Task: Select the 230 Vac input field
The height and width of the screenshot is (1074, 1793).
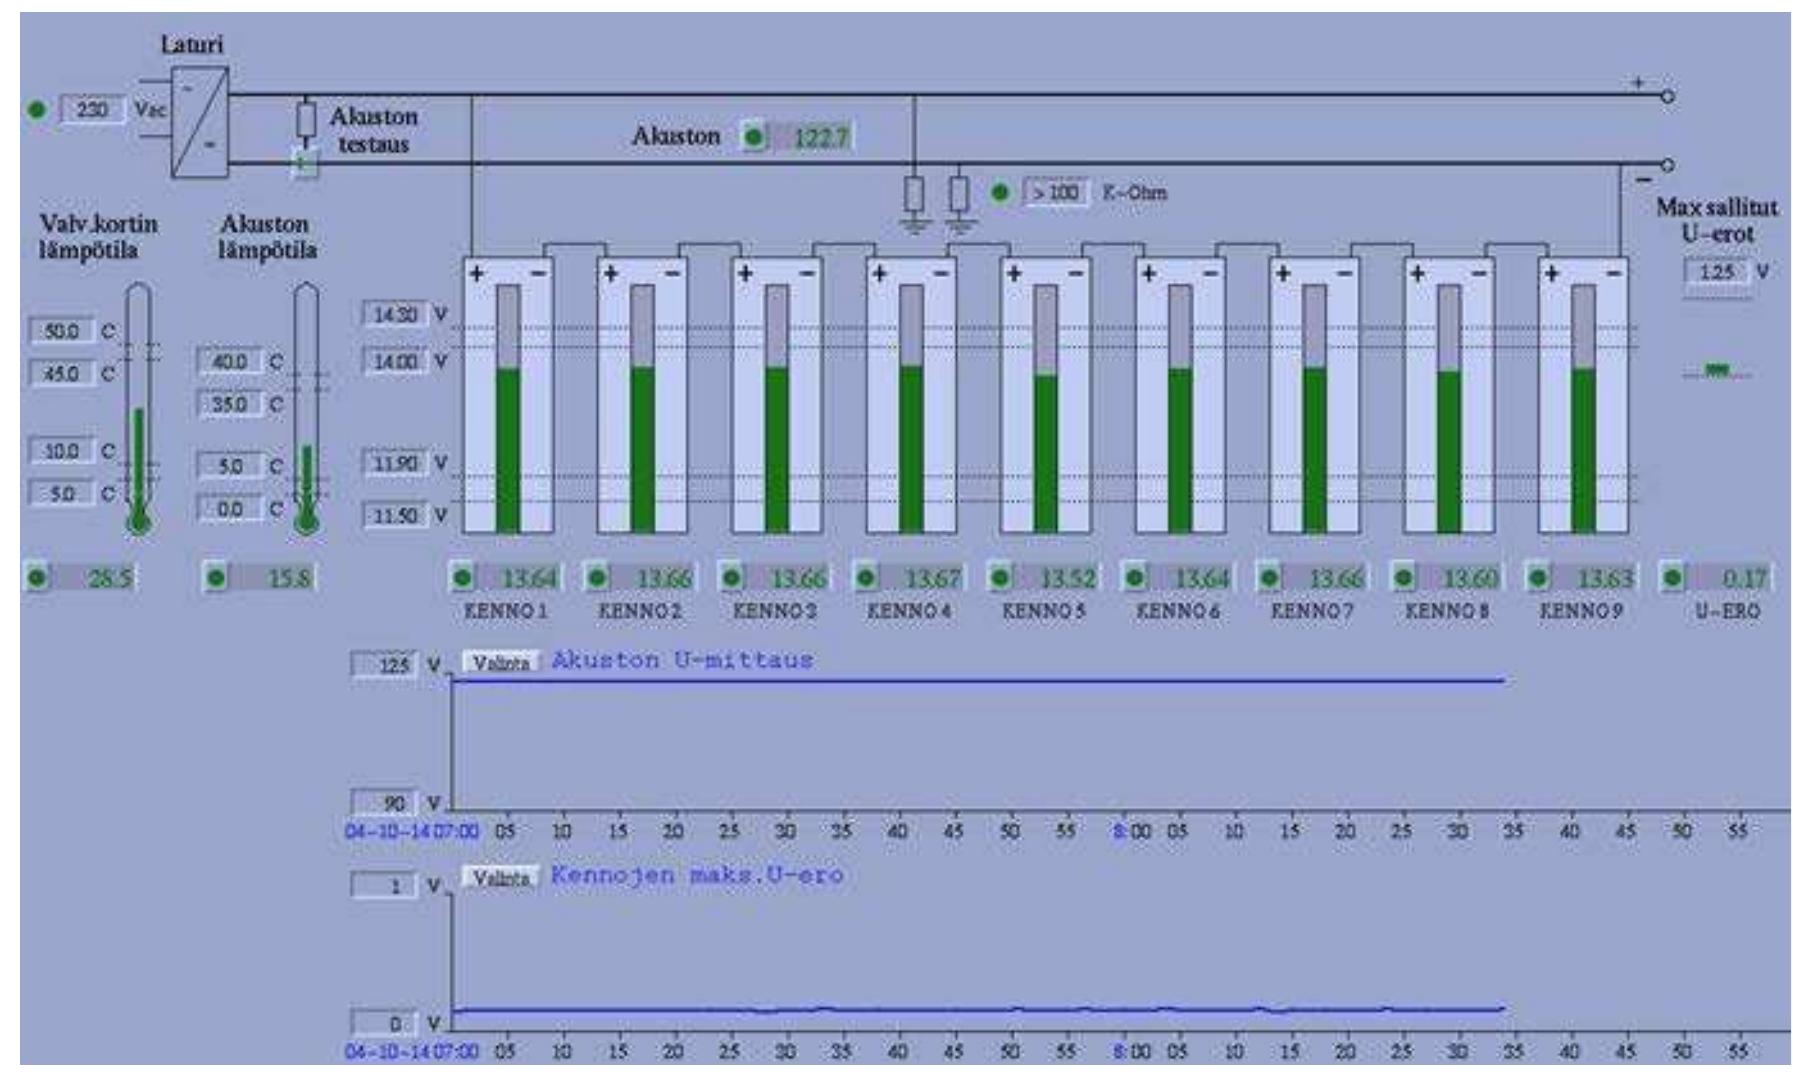Action: click(92, 109)
